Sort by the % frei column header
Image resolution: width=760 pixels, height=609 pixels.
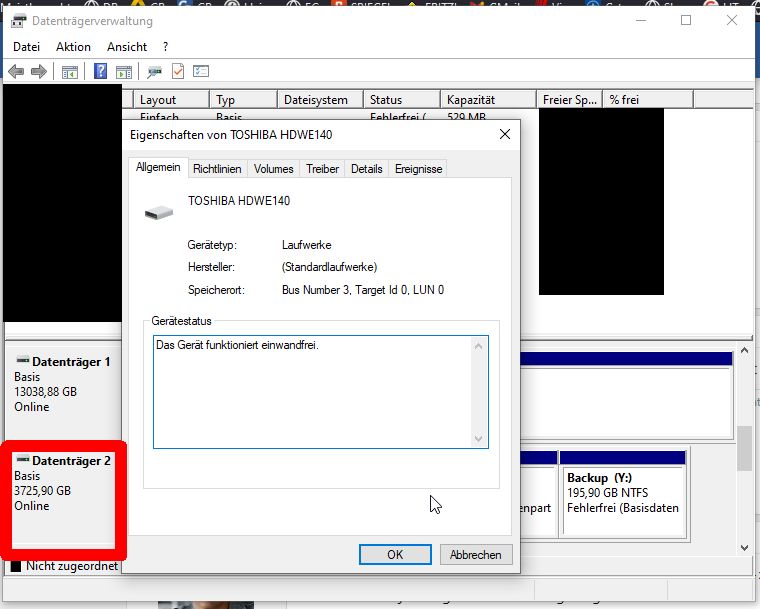tap(648, 100)
